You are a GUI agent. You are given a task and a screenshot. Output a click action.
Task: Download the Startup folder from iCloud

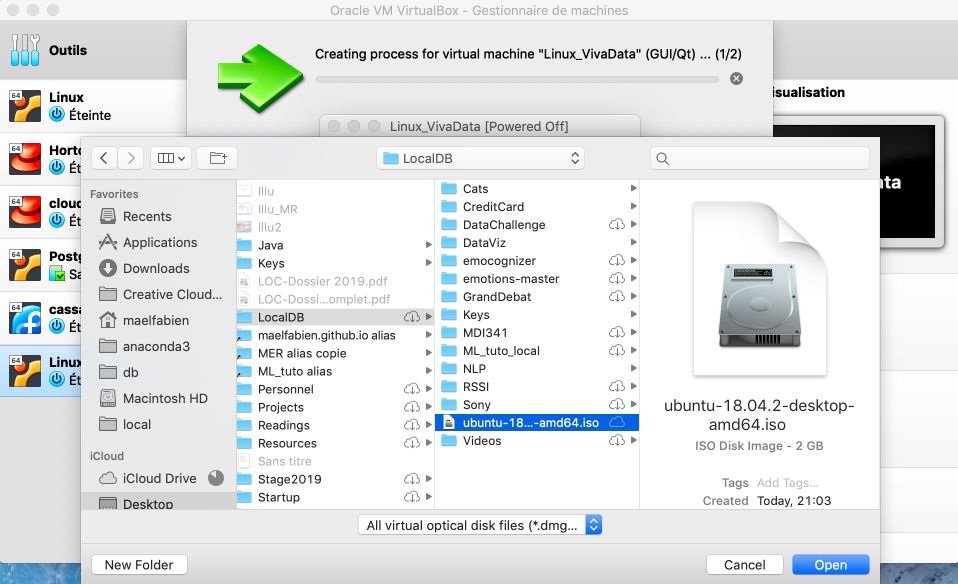pos(412,497)
